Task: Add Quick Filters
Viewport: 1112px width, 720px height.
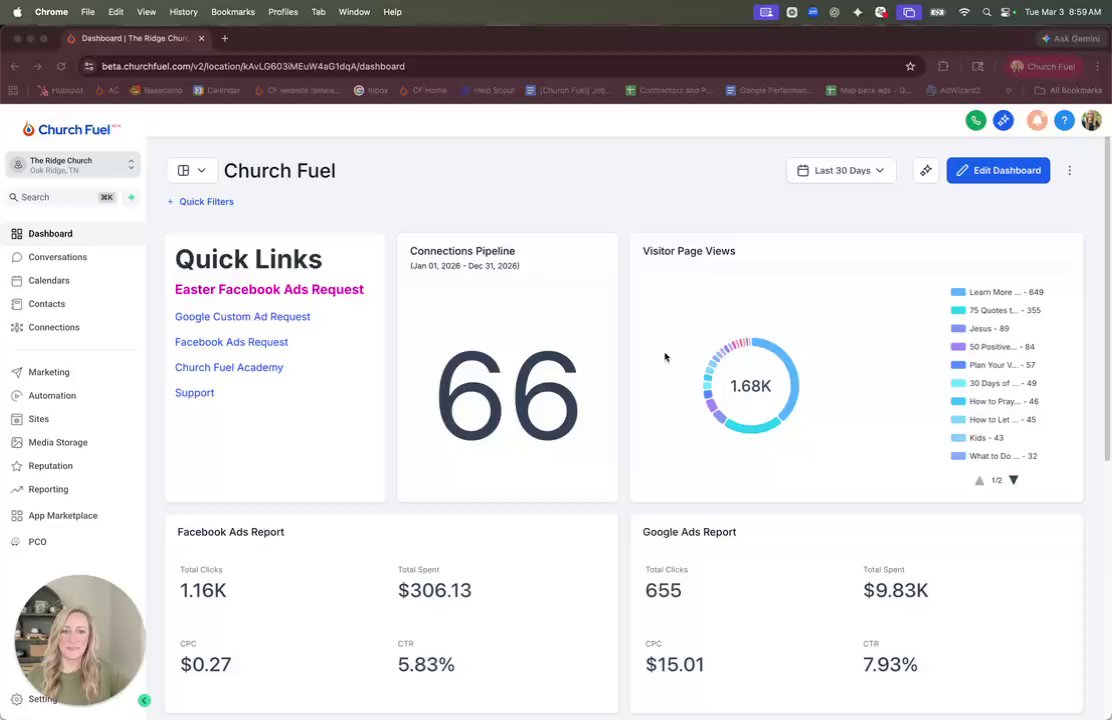Action: (200, 201)
